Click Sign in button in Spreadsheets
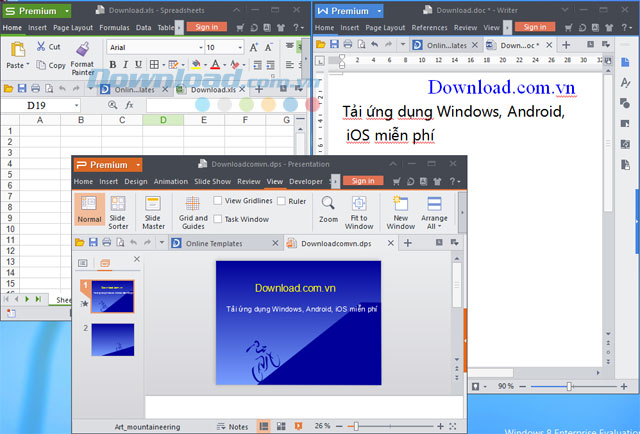 [x=207, y=27]
